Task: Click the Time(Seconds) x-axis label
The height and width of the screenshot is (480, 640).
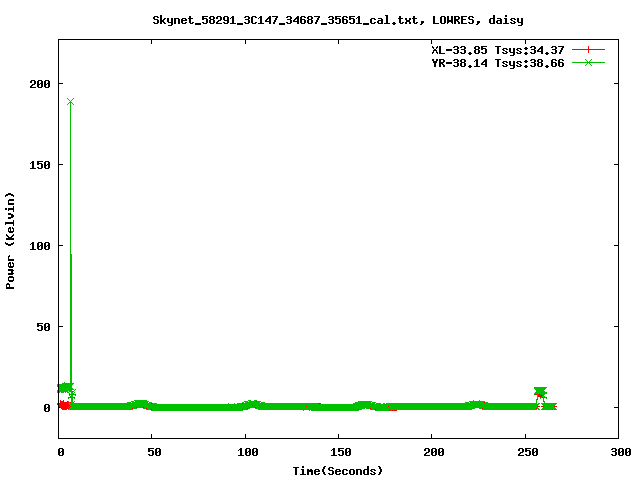Action: point(338,471)
